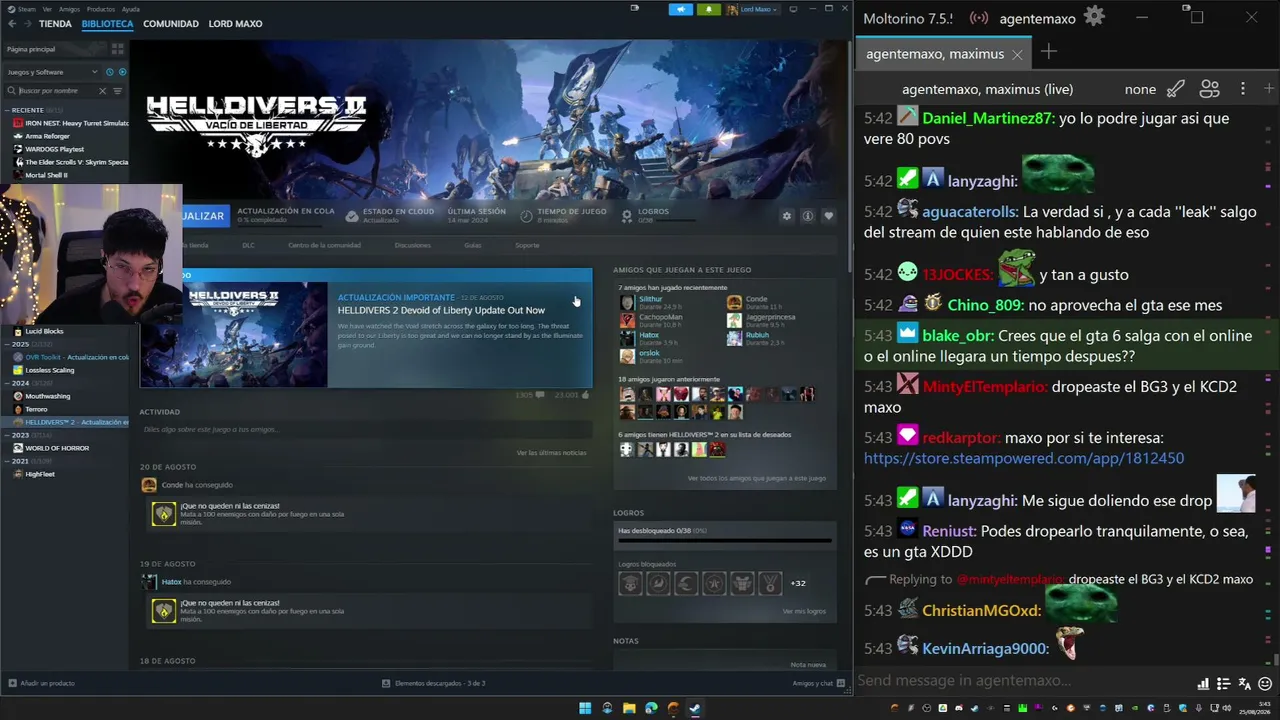
Task: Open Ver las últimas noticias link
Action: 551,453
